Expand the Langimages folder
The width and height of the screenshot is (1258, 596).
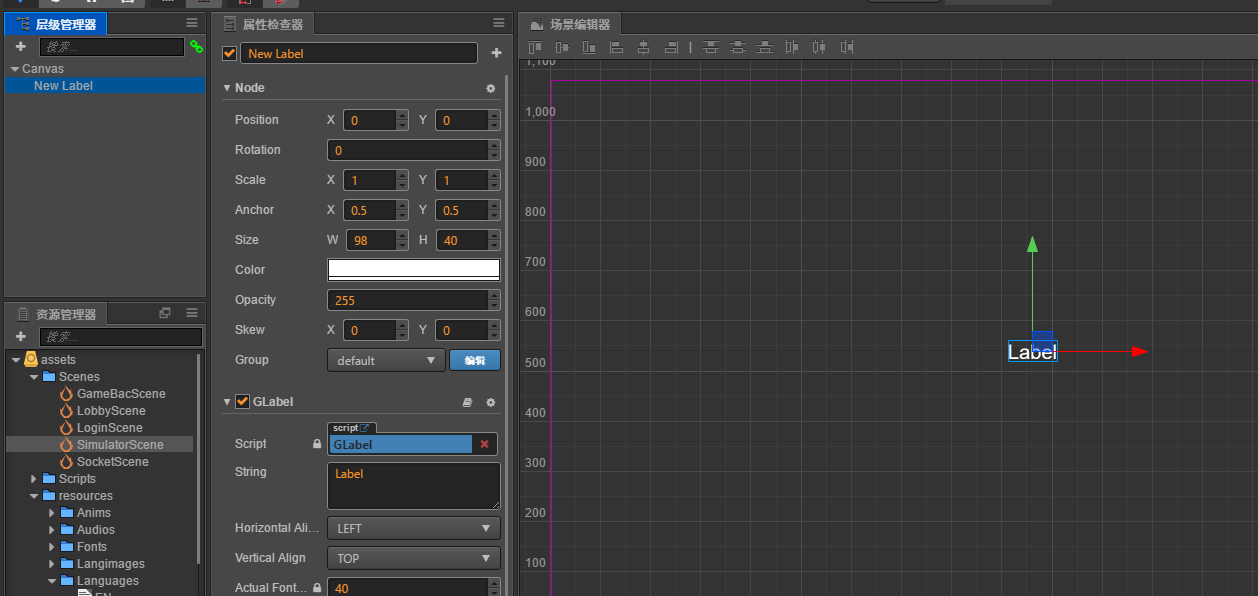(x=52, y=564)
